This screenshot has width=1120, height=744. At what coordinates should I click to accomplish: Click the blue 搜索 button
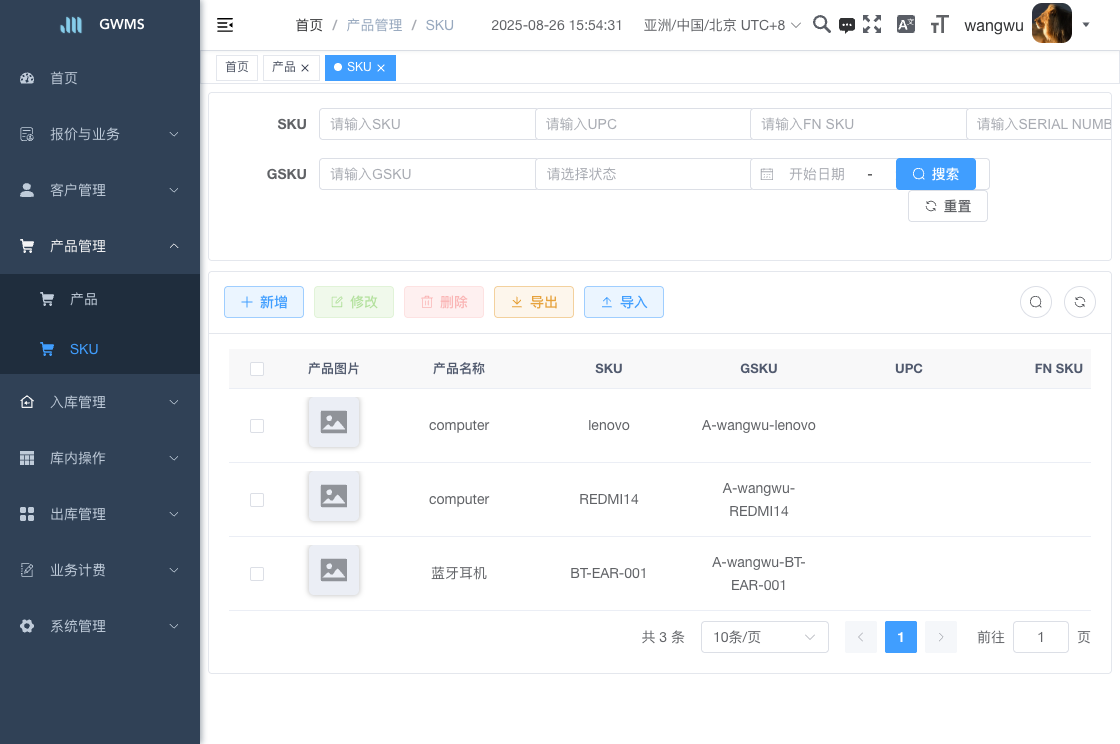tap(936, 174)
